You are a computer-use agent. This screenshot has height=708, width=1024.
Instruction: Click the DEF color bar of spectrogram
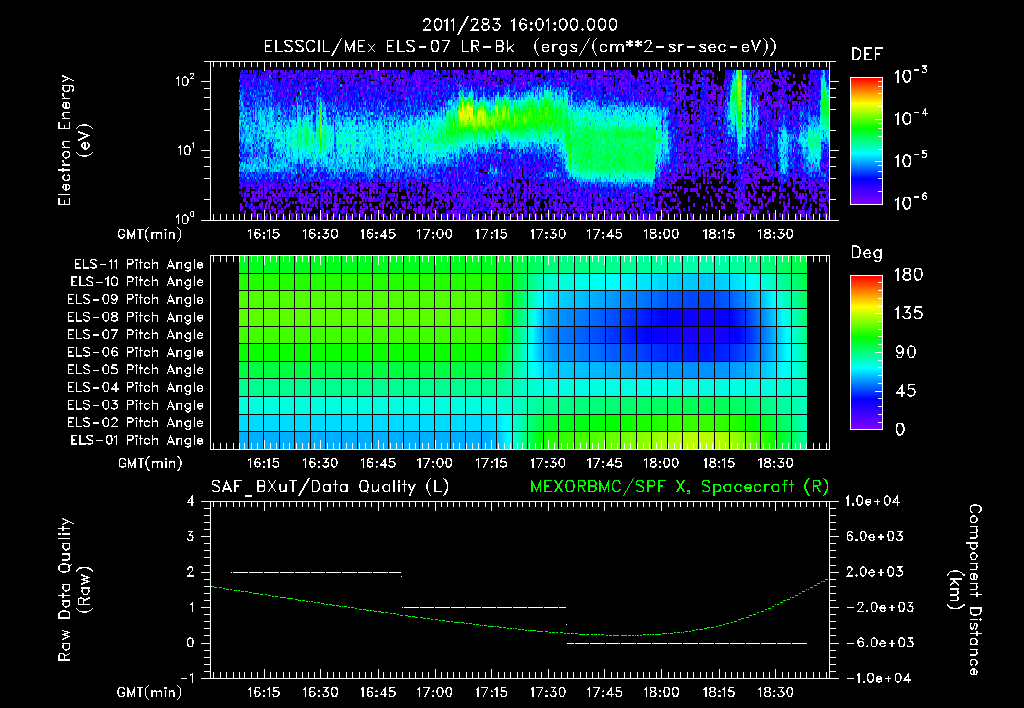[866, 141]
